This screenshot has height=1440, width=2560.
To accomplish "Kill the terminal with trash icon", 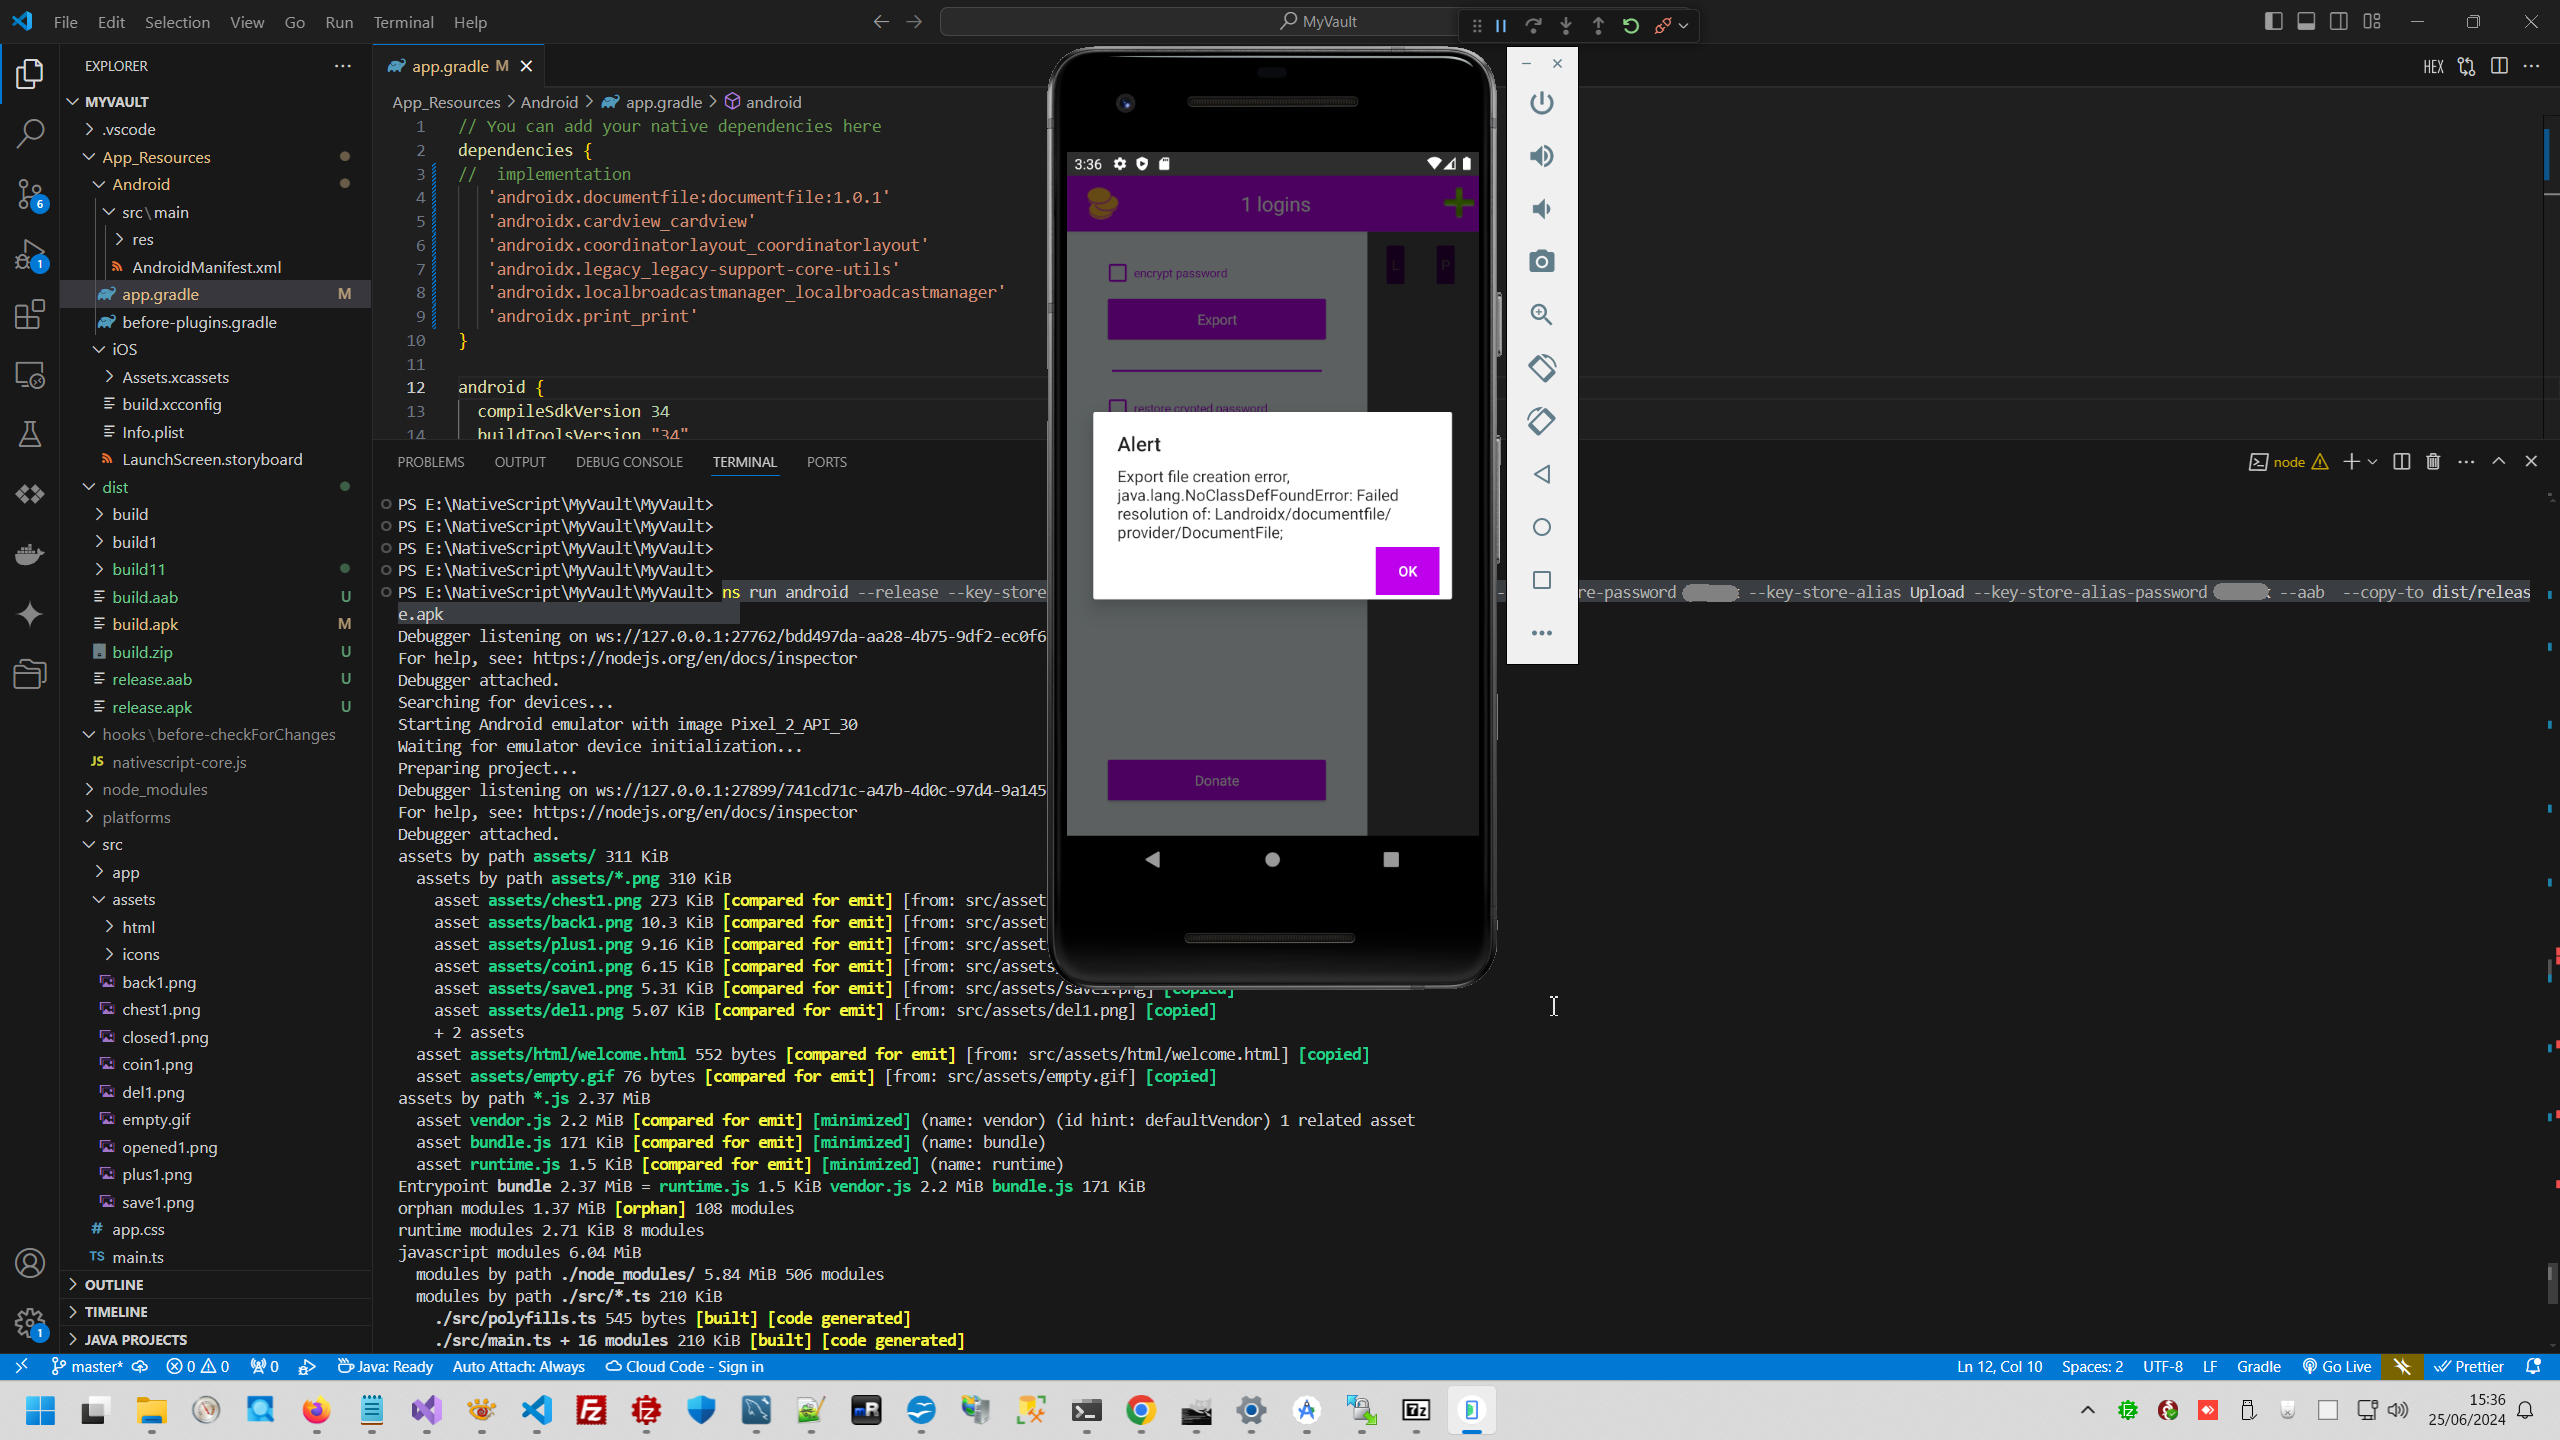I will point(2433,461).
